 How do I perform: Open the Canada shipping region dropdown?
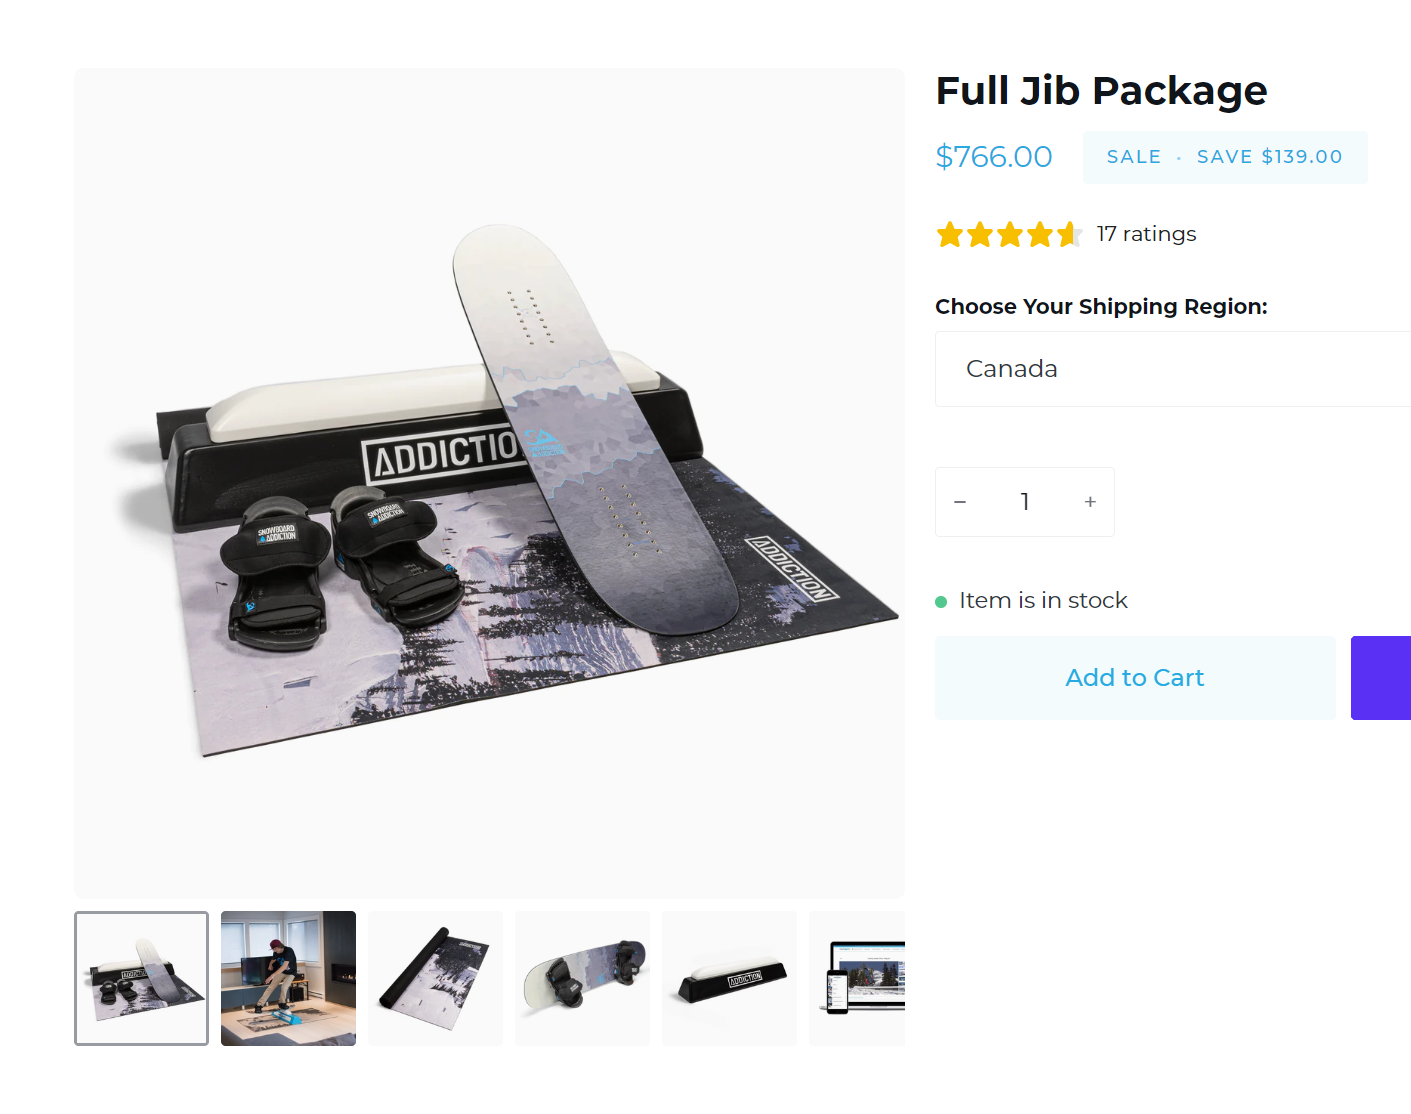click(1173, 369)
